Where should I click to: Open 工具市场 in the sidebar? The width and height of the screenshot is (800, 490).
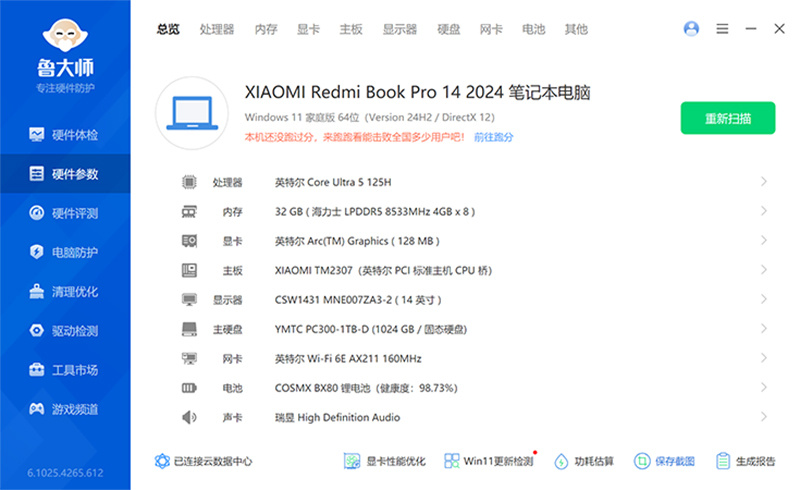click(65, 370)
